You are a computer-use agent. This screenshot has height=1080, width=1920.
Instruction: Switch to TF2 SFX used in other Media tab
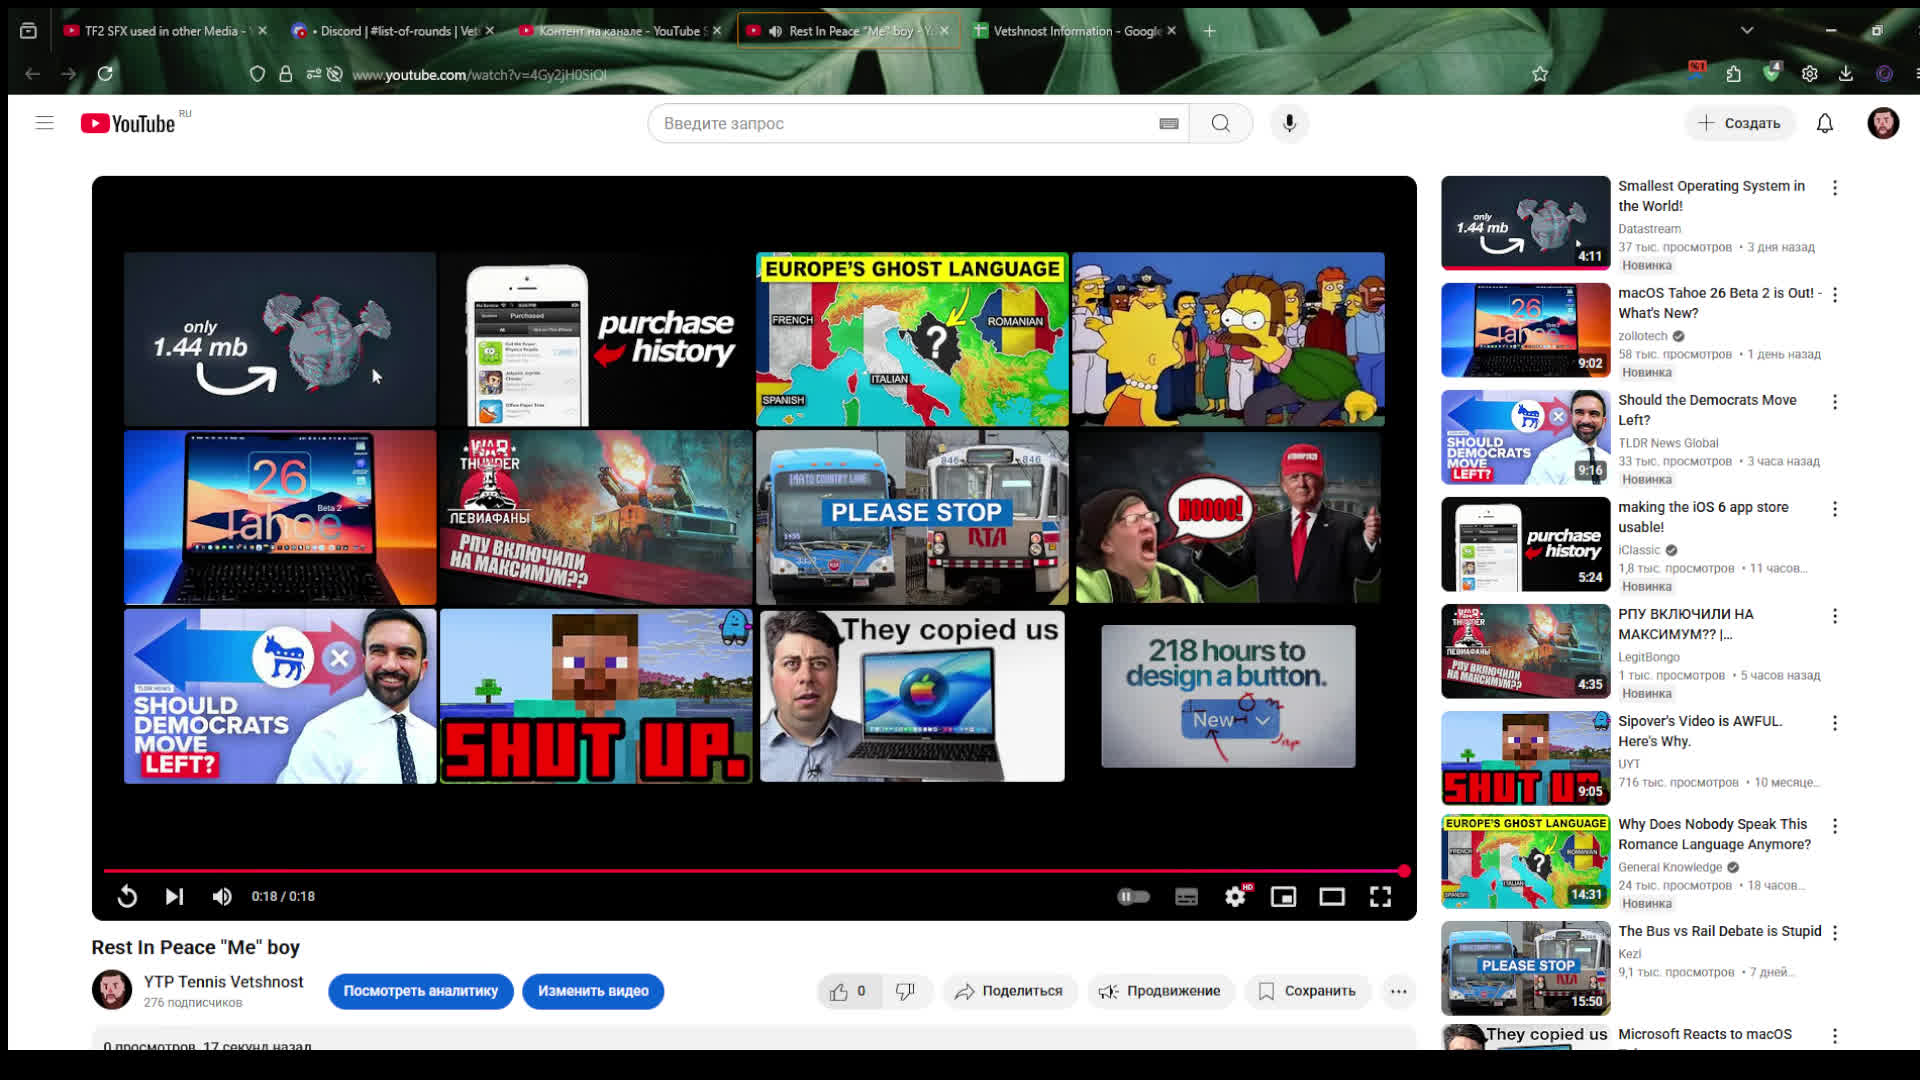click(165, 31)
